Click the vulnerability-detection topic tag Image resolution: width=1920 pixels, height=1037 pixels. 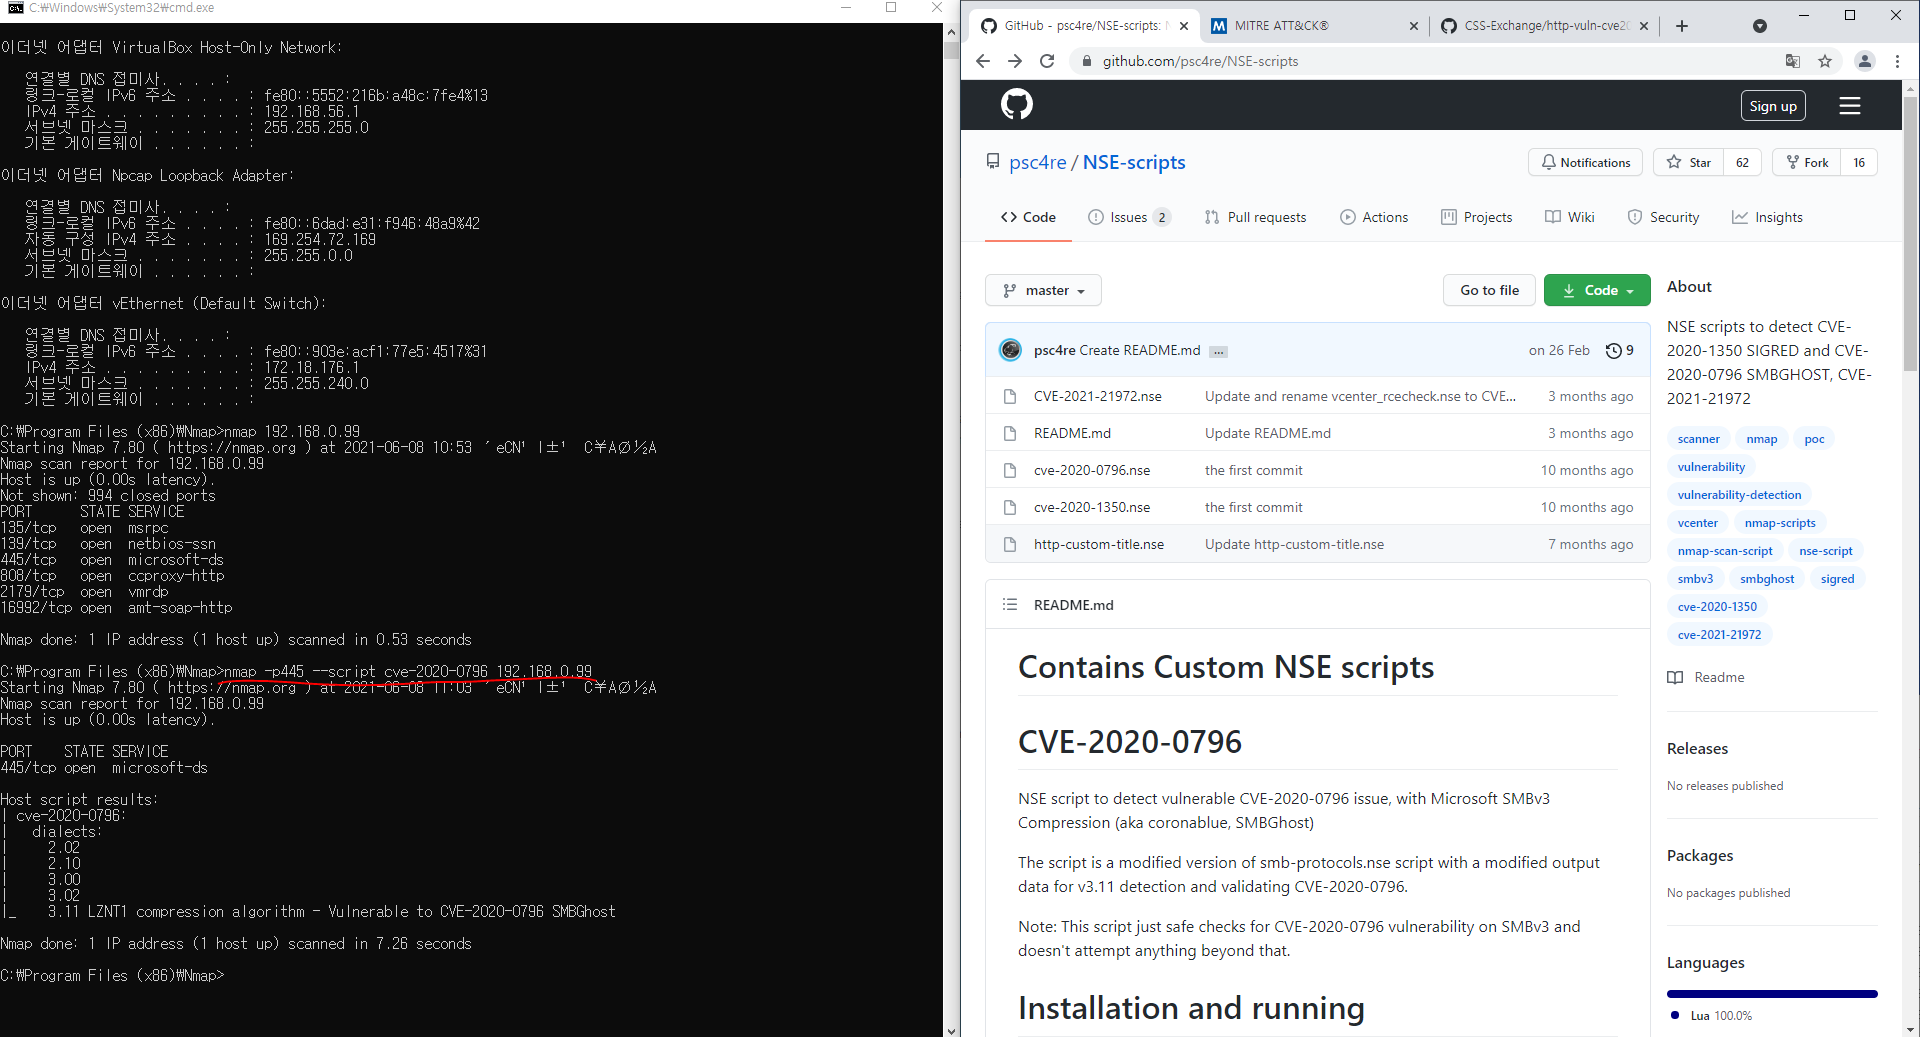(x=1739, y=495)
